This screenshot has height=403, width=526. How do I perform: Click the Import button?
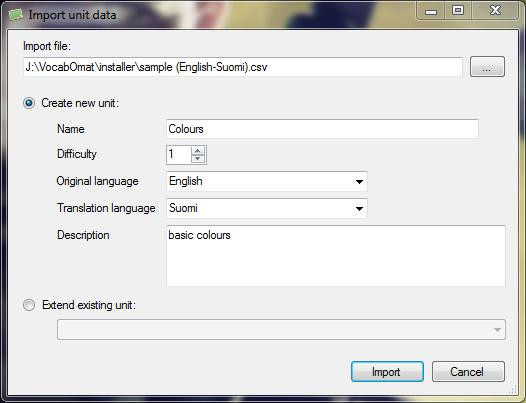pos(387,371)
